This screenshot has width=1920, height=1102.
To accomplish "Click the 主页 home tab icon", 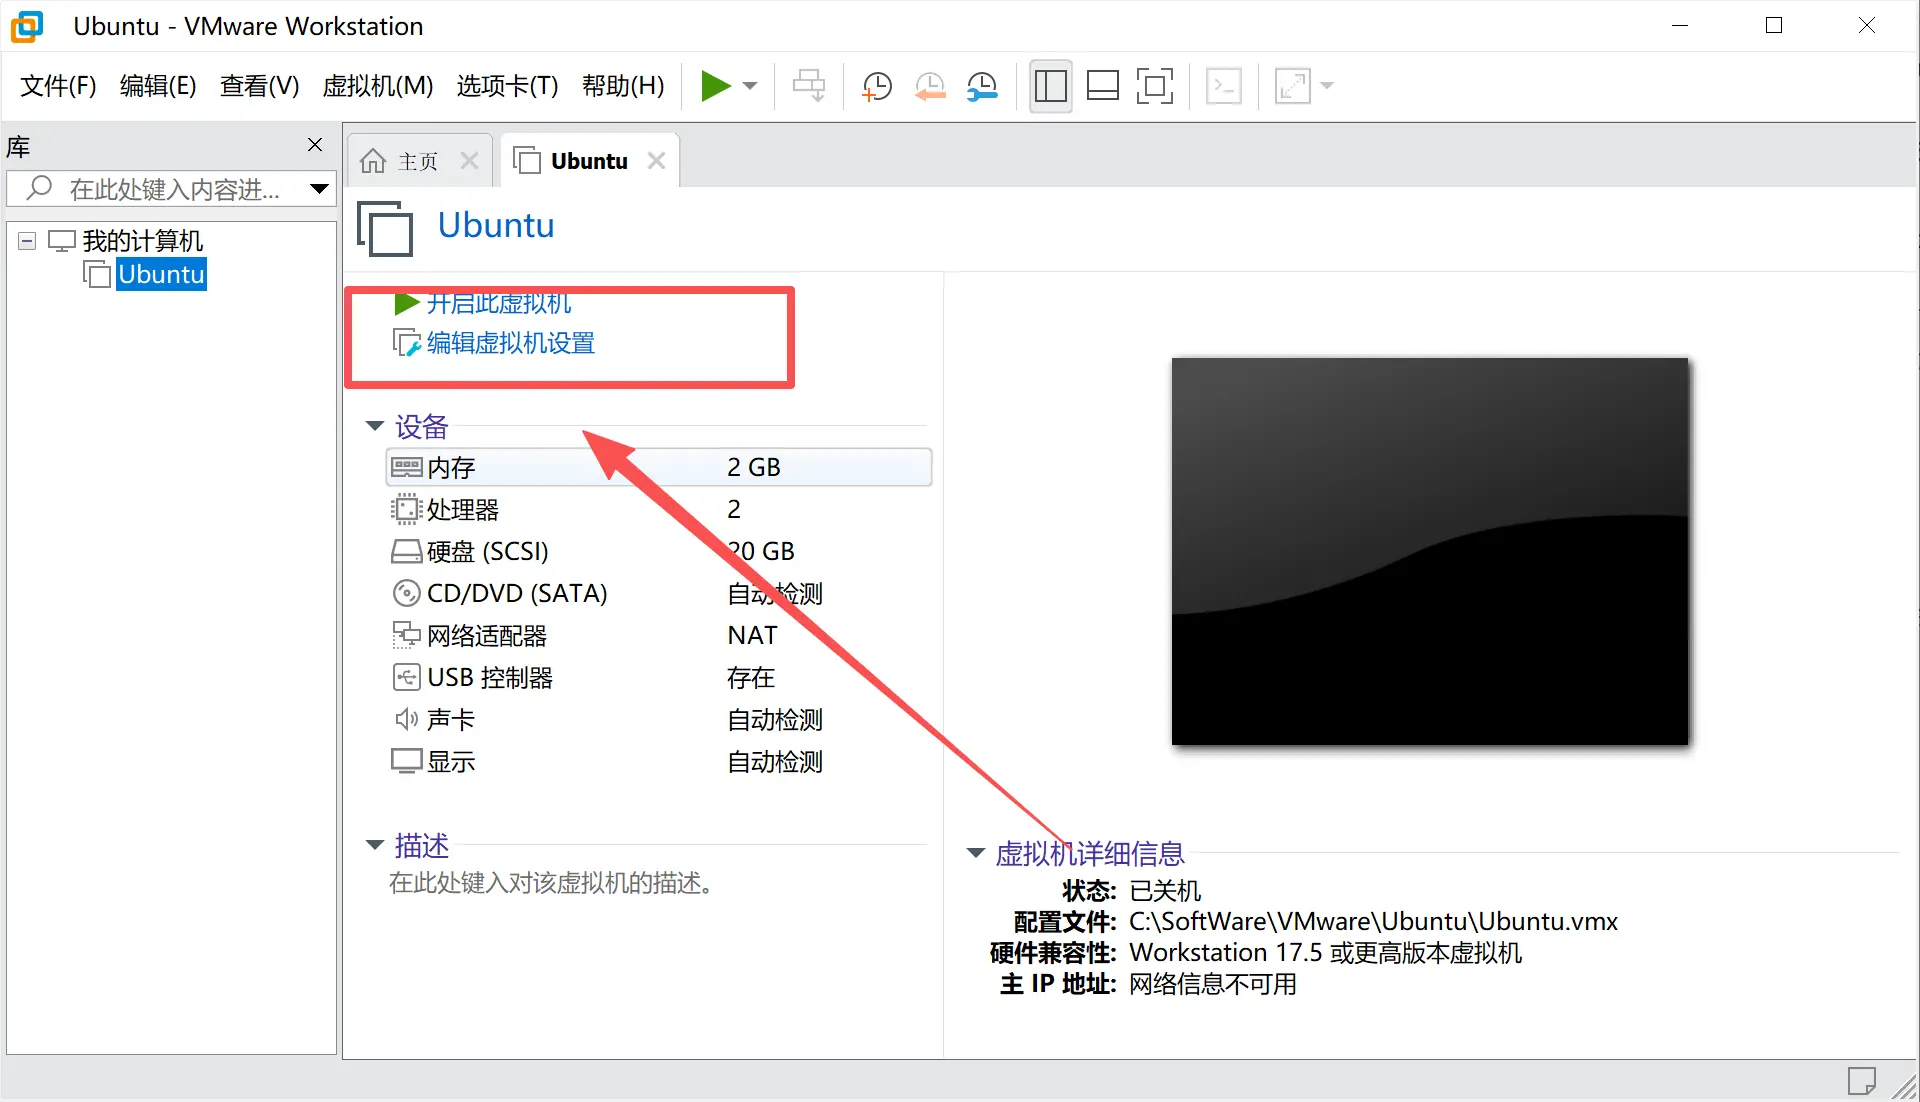I will [373, 161].
